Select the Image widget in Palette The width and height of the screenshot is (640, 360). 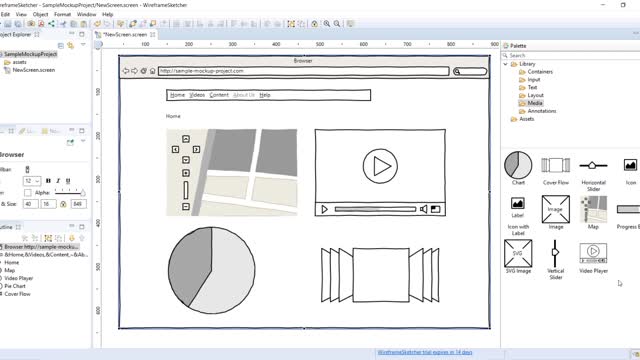(x=556, y=209)
